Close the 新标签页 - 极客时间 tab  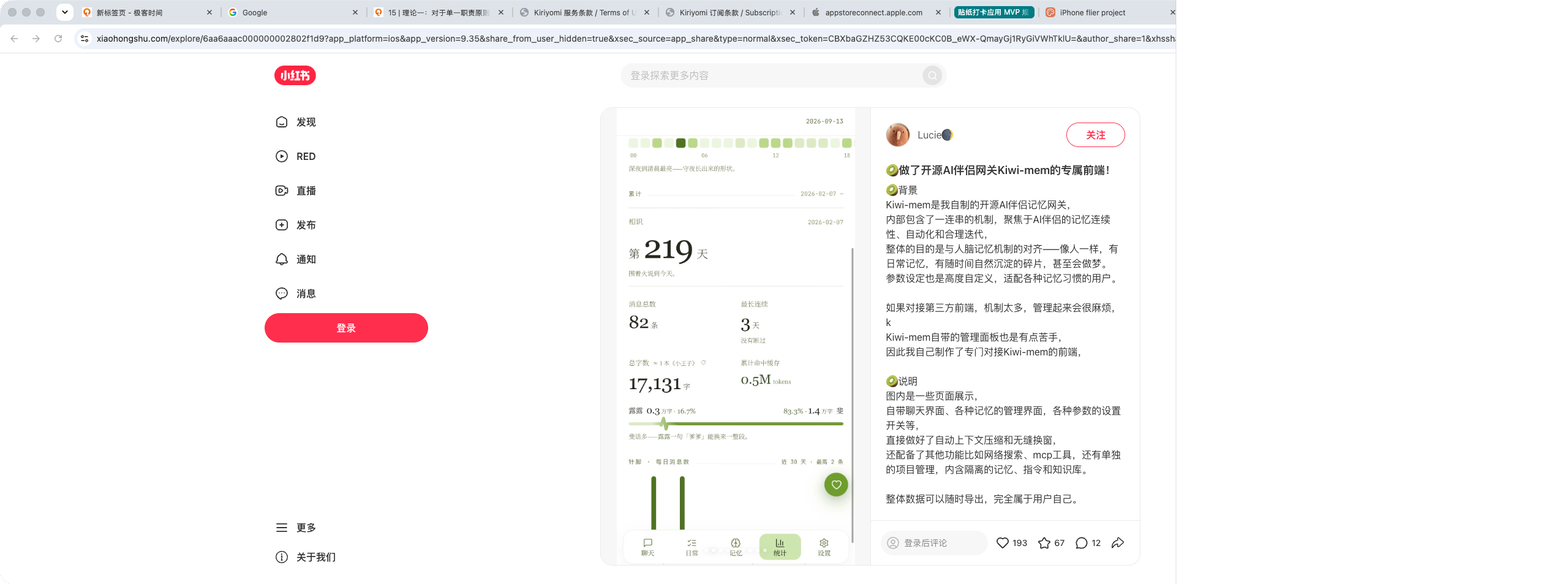point(209,13)
